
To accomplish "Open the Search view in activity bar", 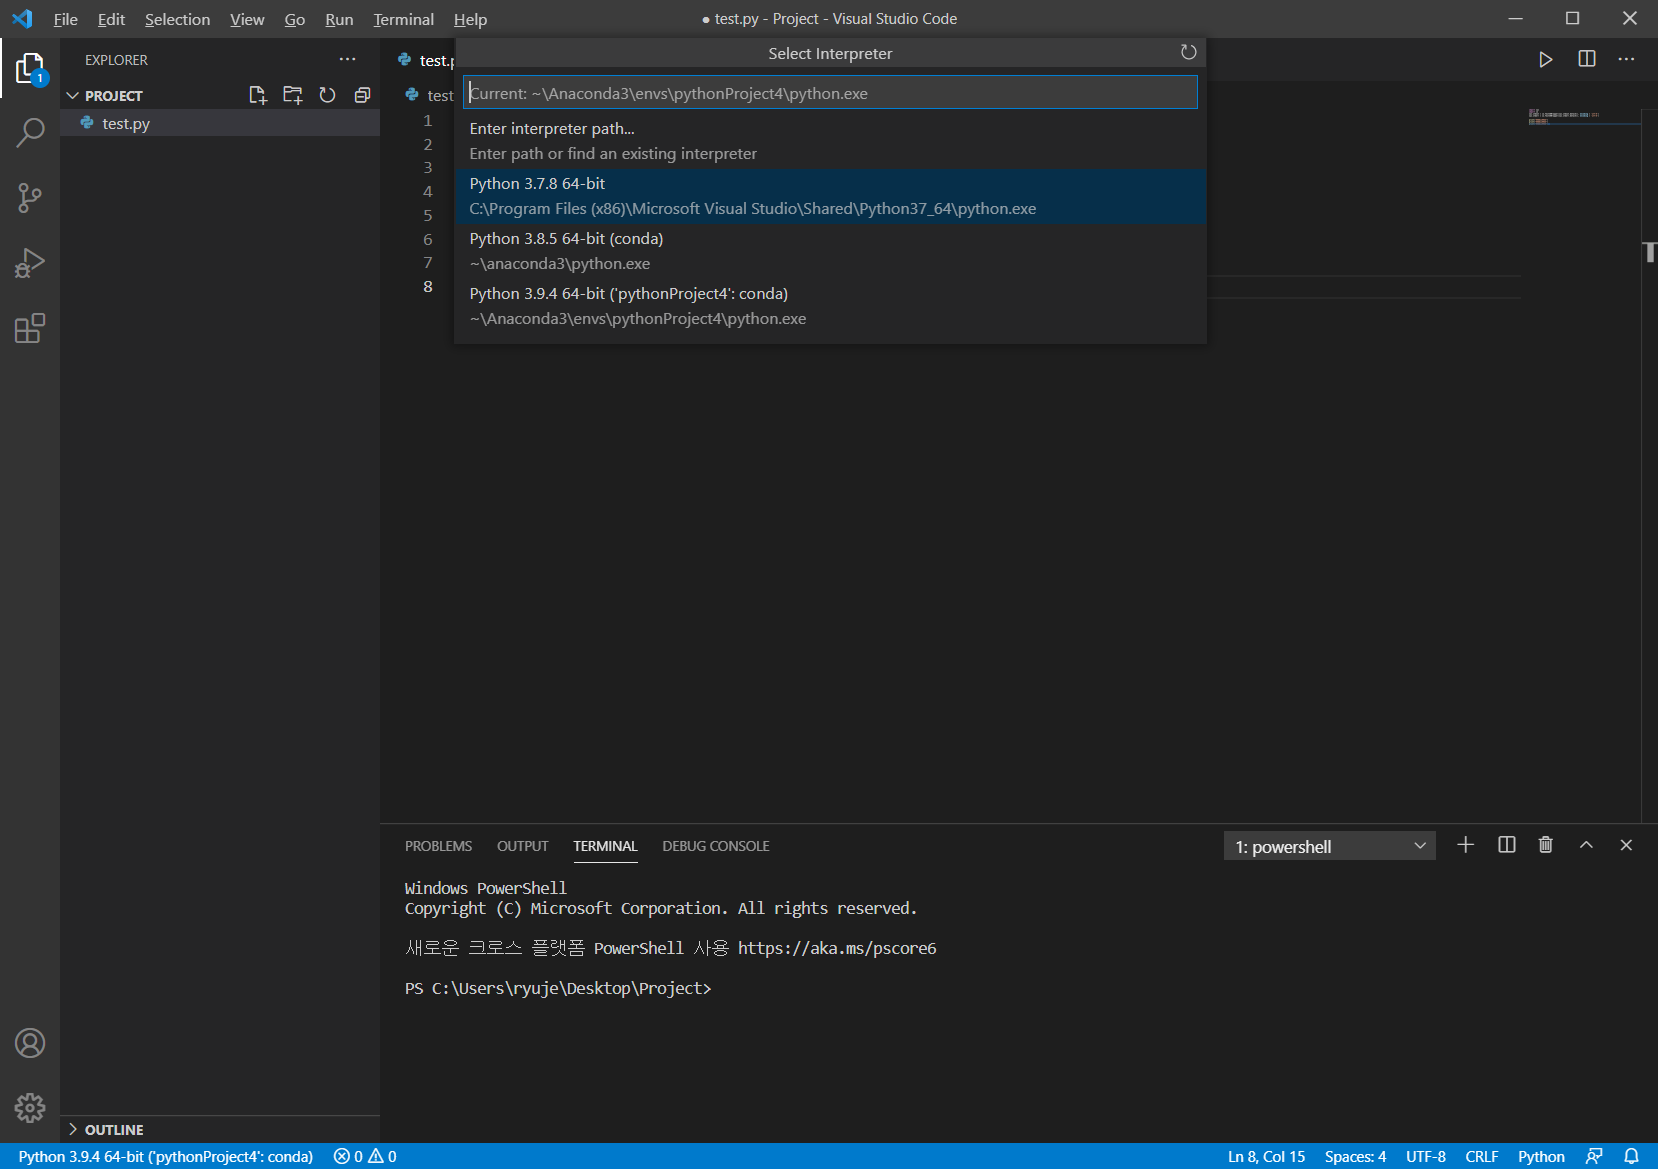I will tap(30, 132).
